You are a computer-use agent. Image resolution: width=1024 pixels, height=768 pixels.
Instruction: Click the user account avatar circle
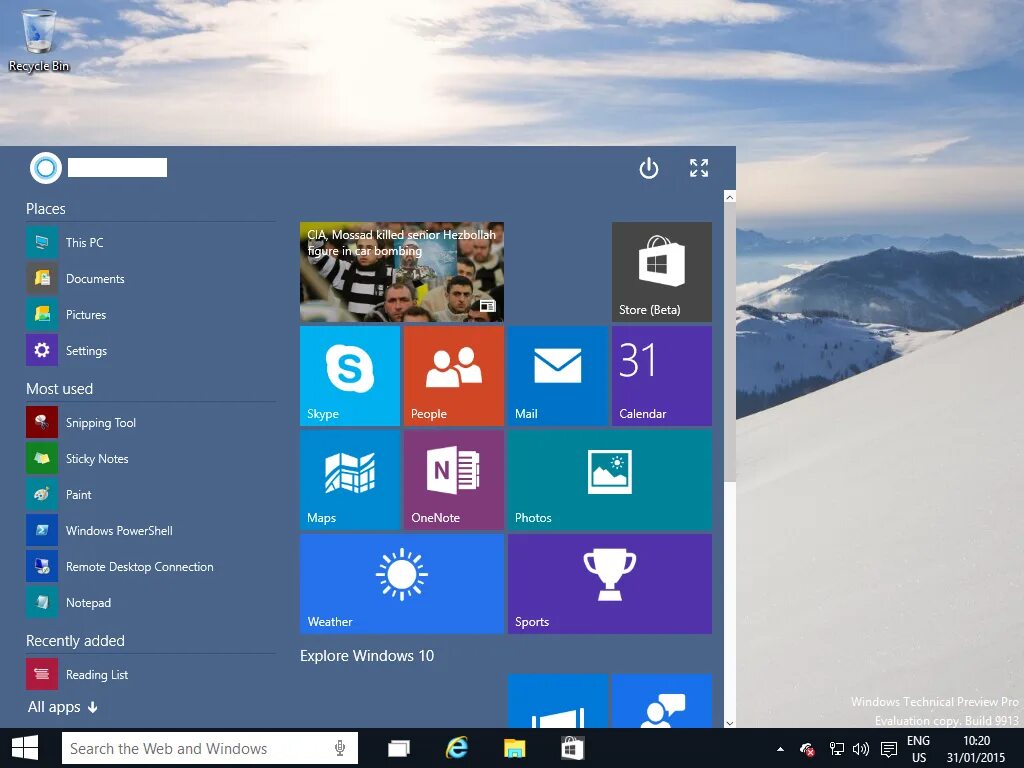[46, 168]
